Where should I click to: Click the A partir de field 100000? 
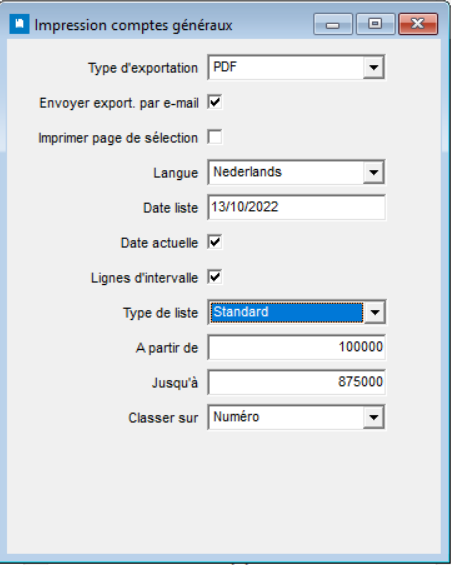[x=296, y=347]
